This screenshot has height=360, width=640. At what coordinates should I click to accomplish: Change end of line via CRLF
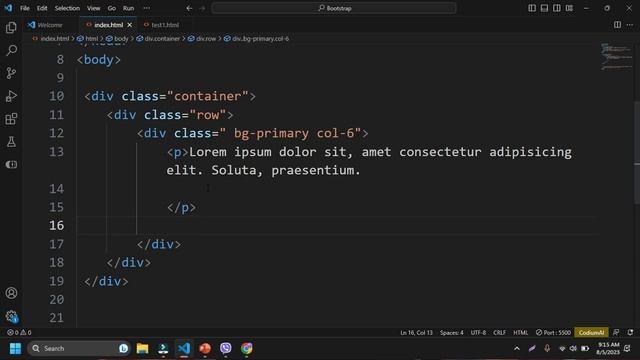coord(499,333)
